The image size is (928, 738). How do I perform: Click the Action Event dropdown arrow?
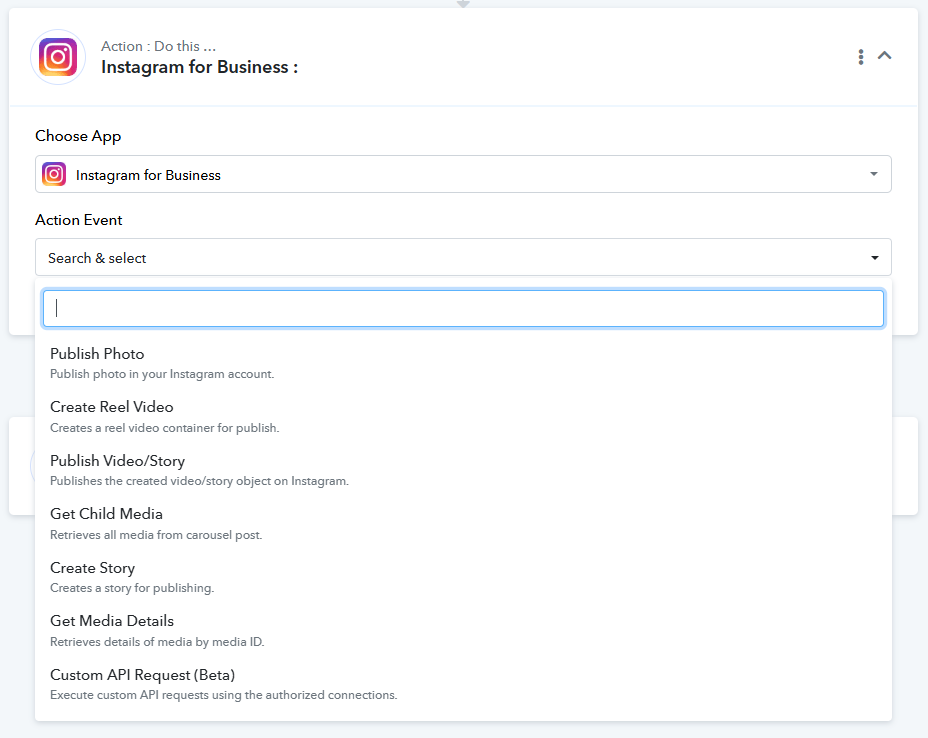coord(874,257)
